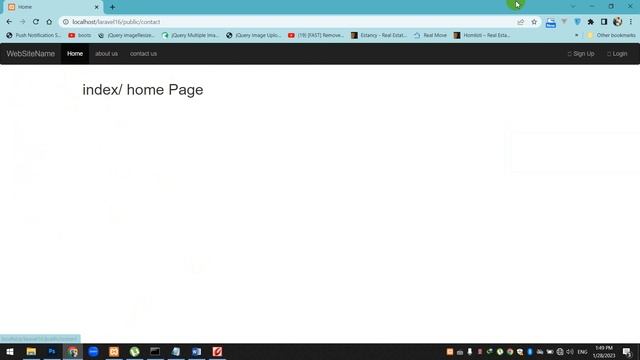Go to the 'contact us' page

[143, 53]
